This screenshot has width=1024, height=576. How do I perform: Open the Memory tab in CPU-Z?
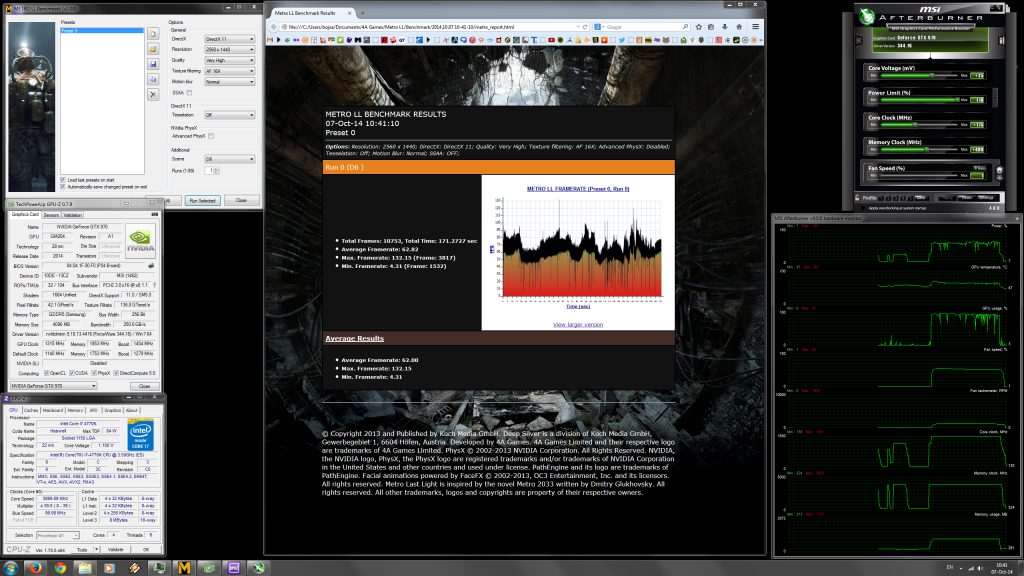tap(75, 410)
